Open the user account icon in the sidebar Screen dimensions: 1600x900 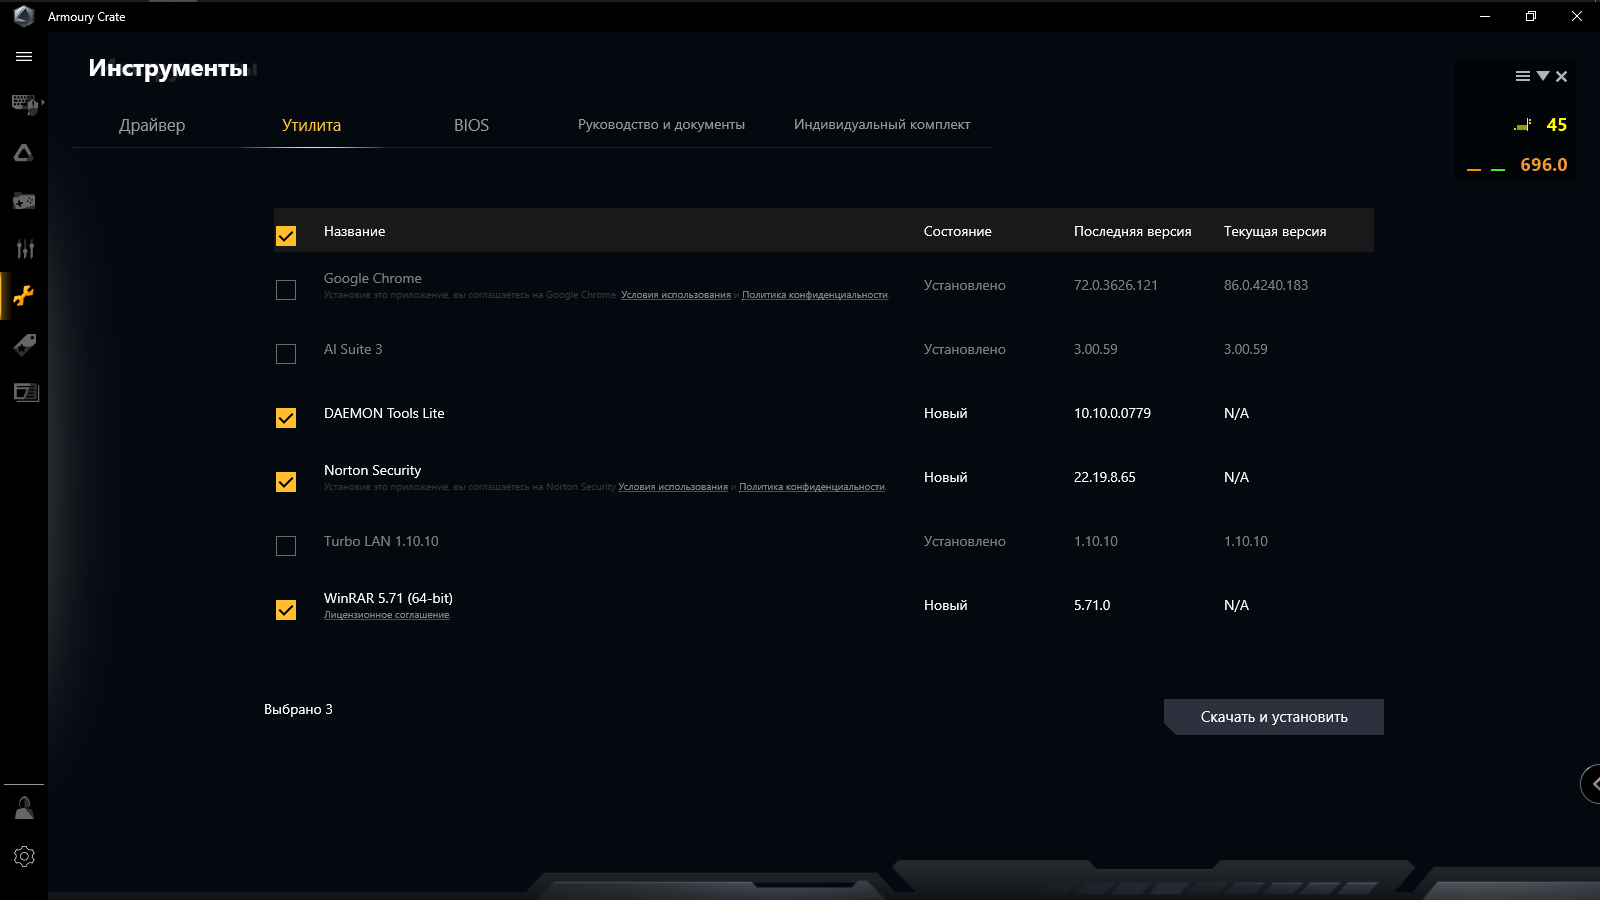pos(24,808)
